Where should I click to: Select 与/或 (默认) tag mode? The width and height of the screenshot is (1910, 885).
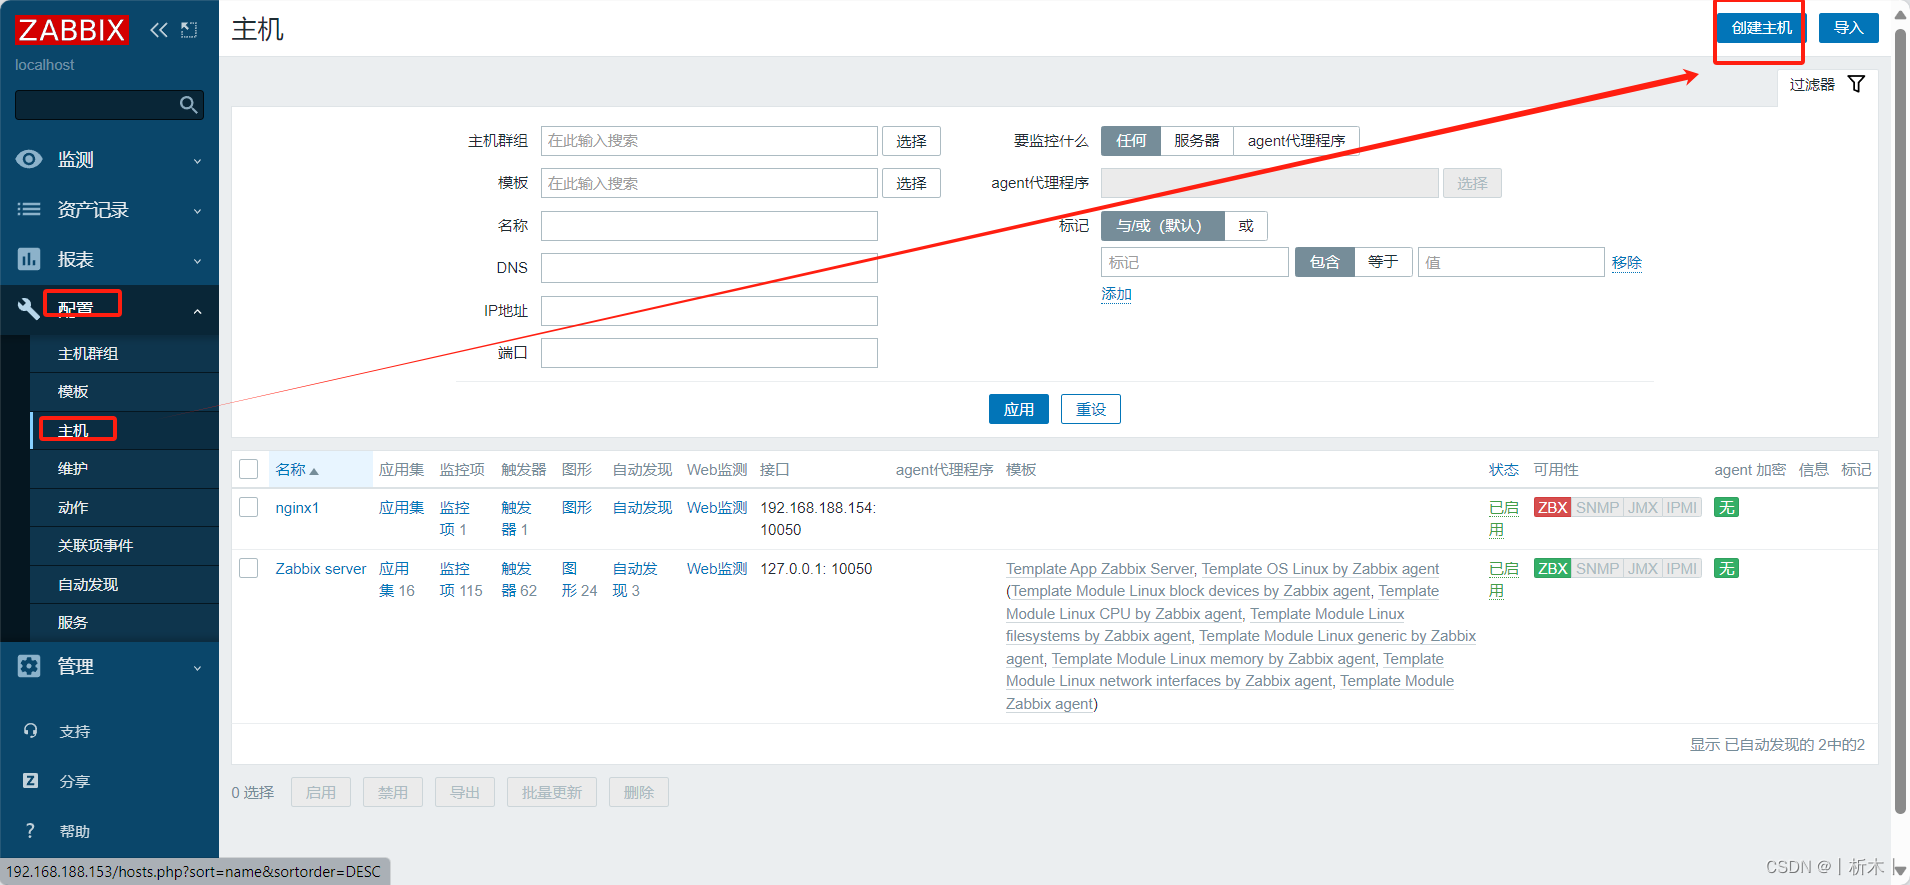1162,226
